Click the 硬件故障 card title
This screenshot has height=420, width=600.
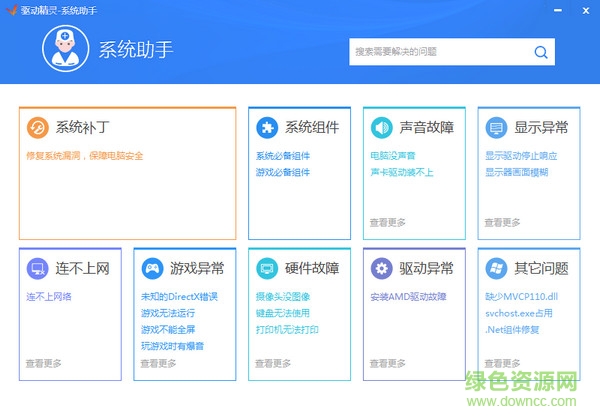(x=312, y=268)
